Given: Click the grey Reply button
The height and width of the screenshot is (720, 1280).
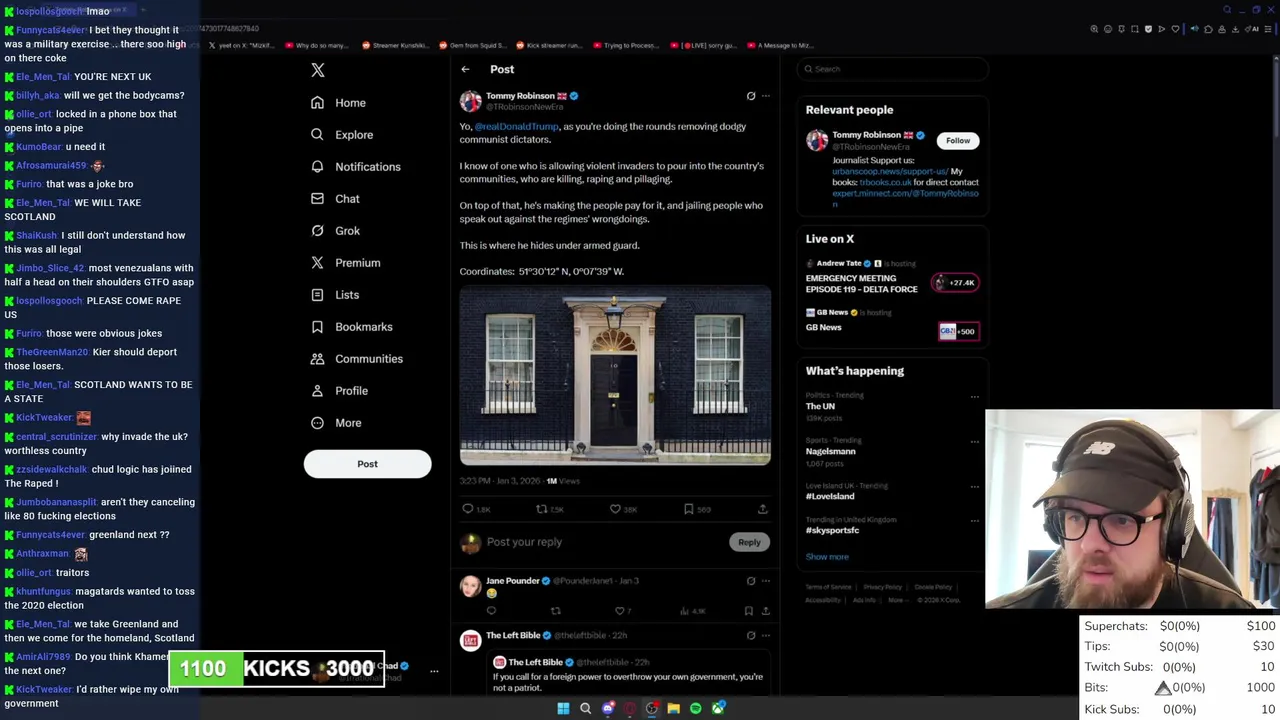Looking at the screenshot, I should pyautogui.click(x=749, y=542).
